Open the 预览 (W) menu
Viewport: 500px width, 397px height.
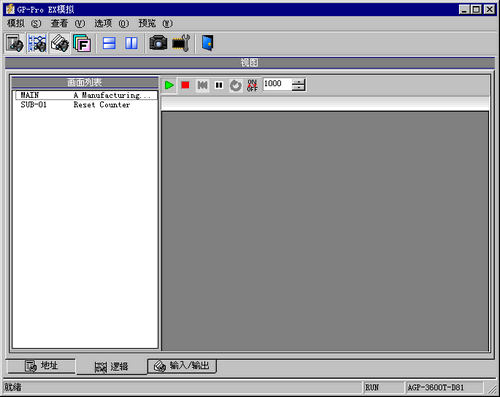156,23
